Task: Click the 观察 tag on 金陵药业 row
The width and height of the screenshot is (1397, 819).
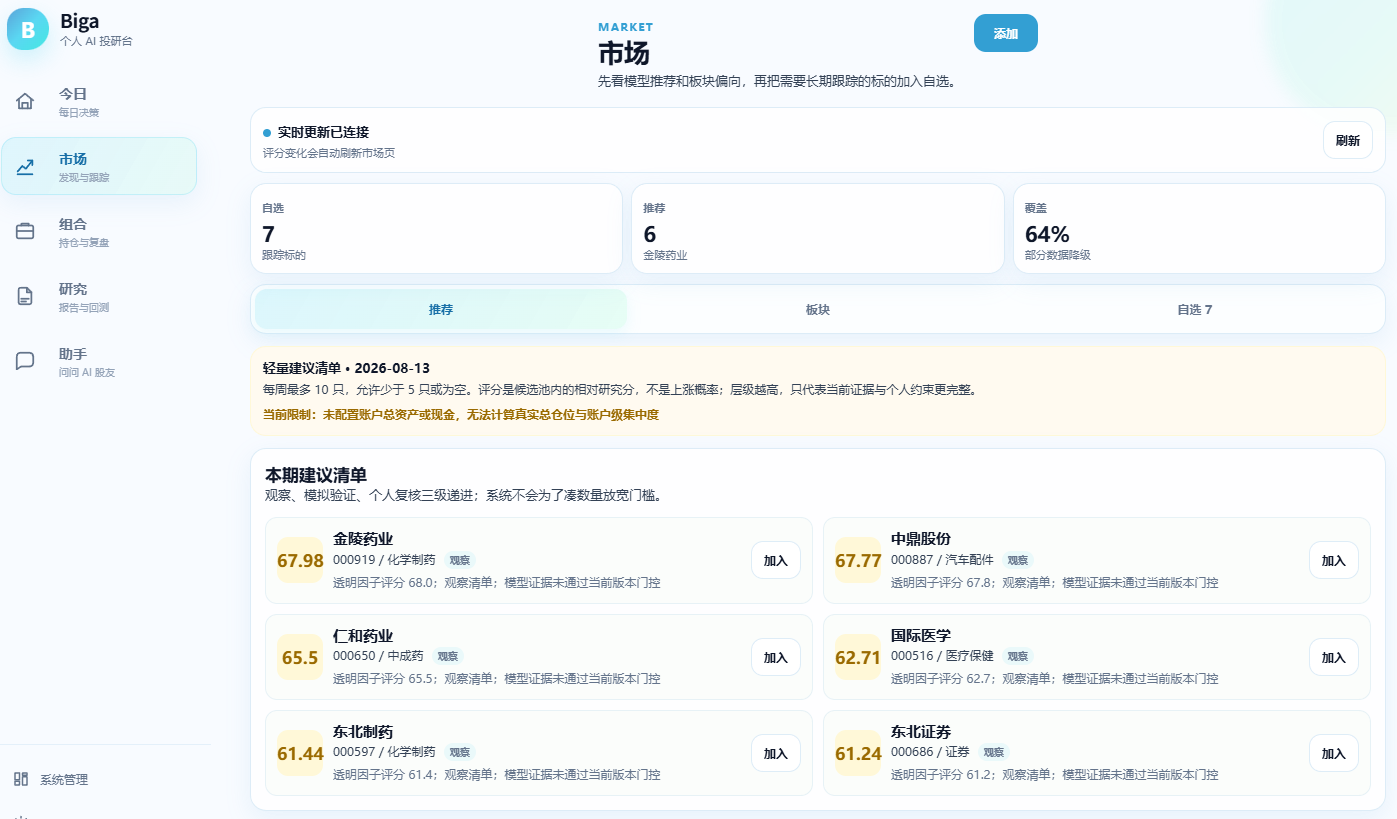Action: point(459,560)
